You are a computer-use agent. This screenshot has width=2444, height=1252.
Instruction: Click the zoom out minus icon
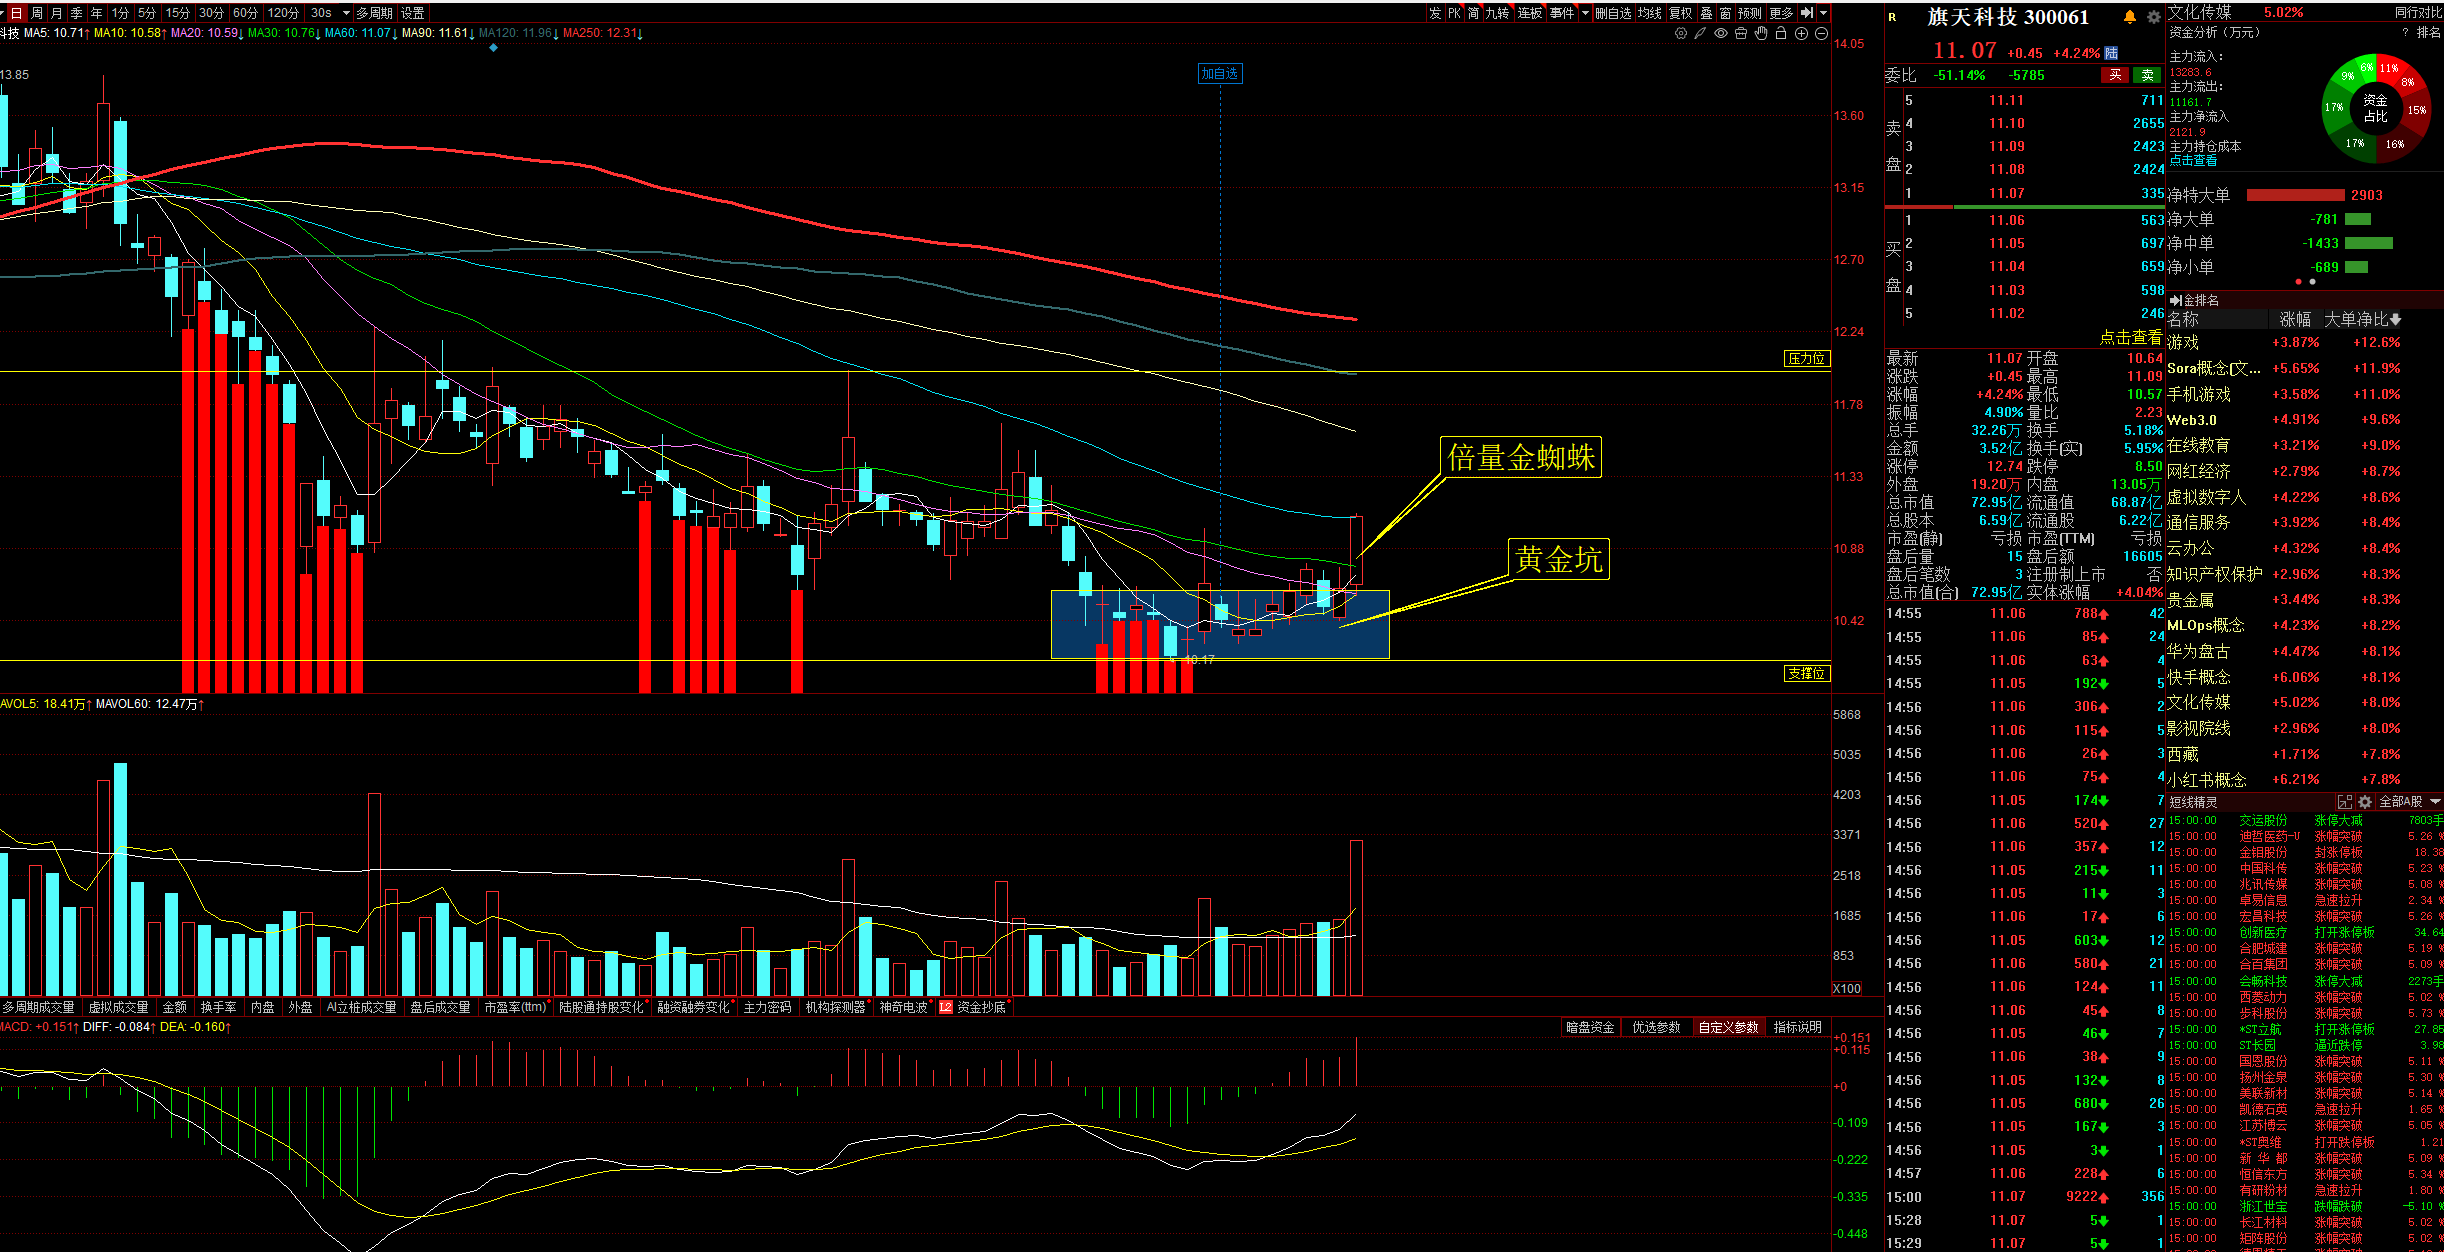[1821, 33]
